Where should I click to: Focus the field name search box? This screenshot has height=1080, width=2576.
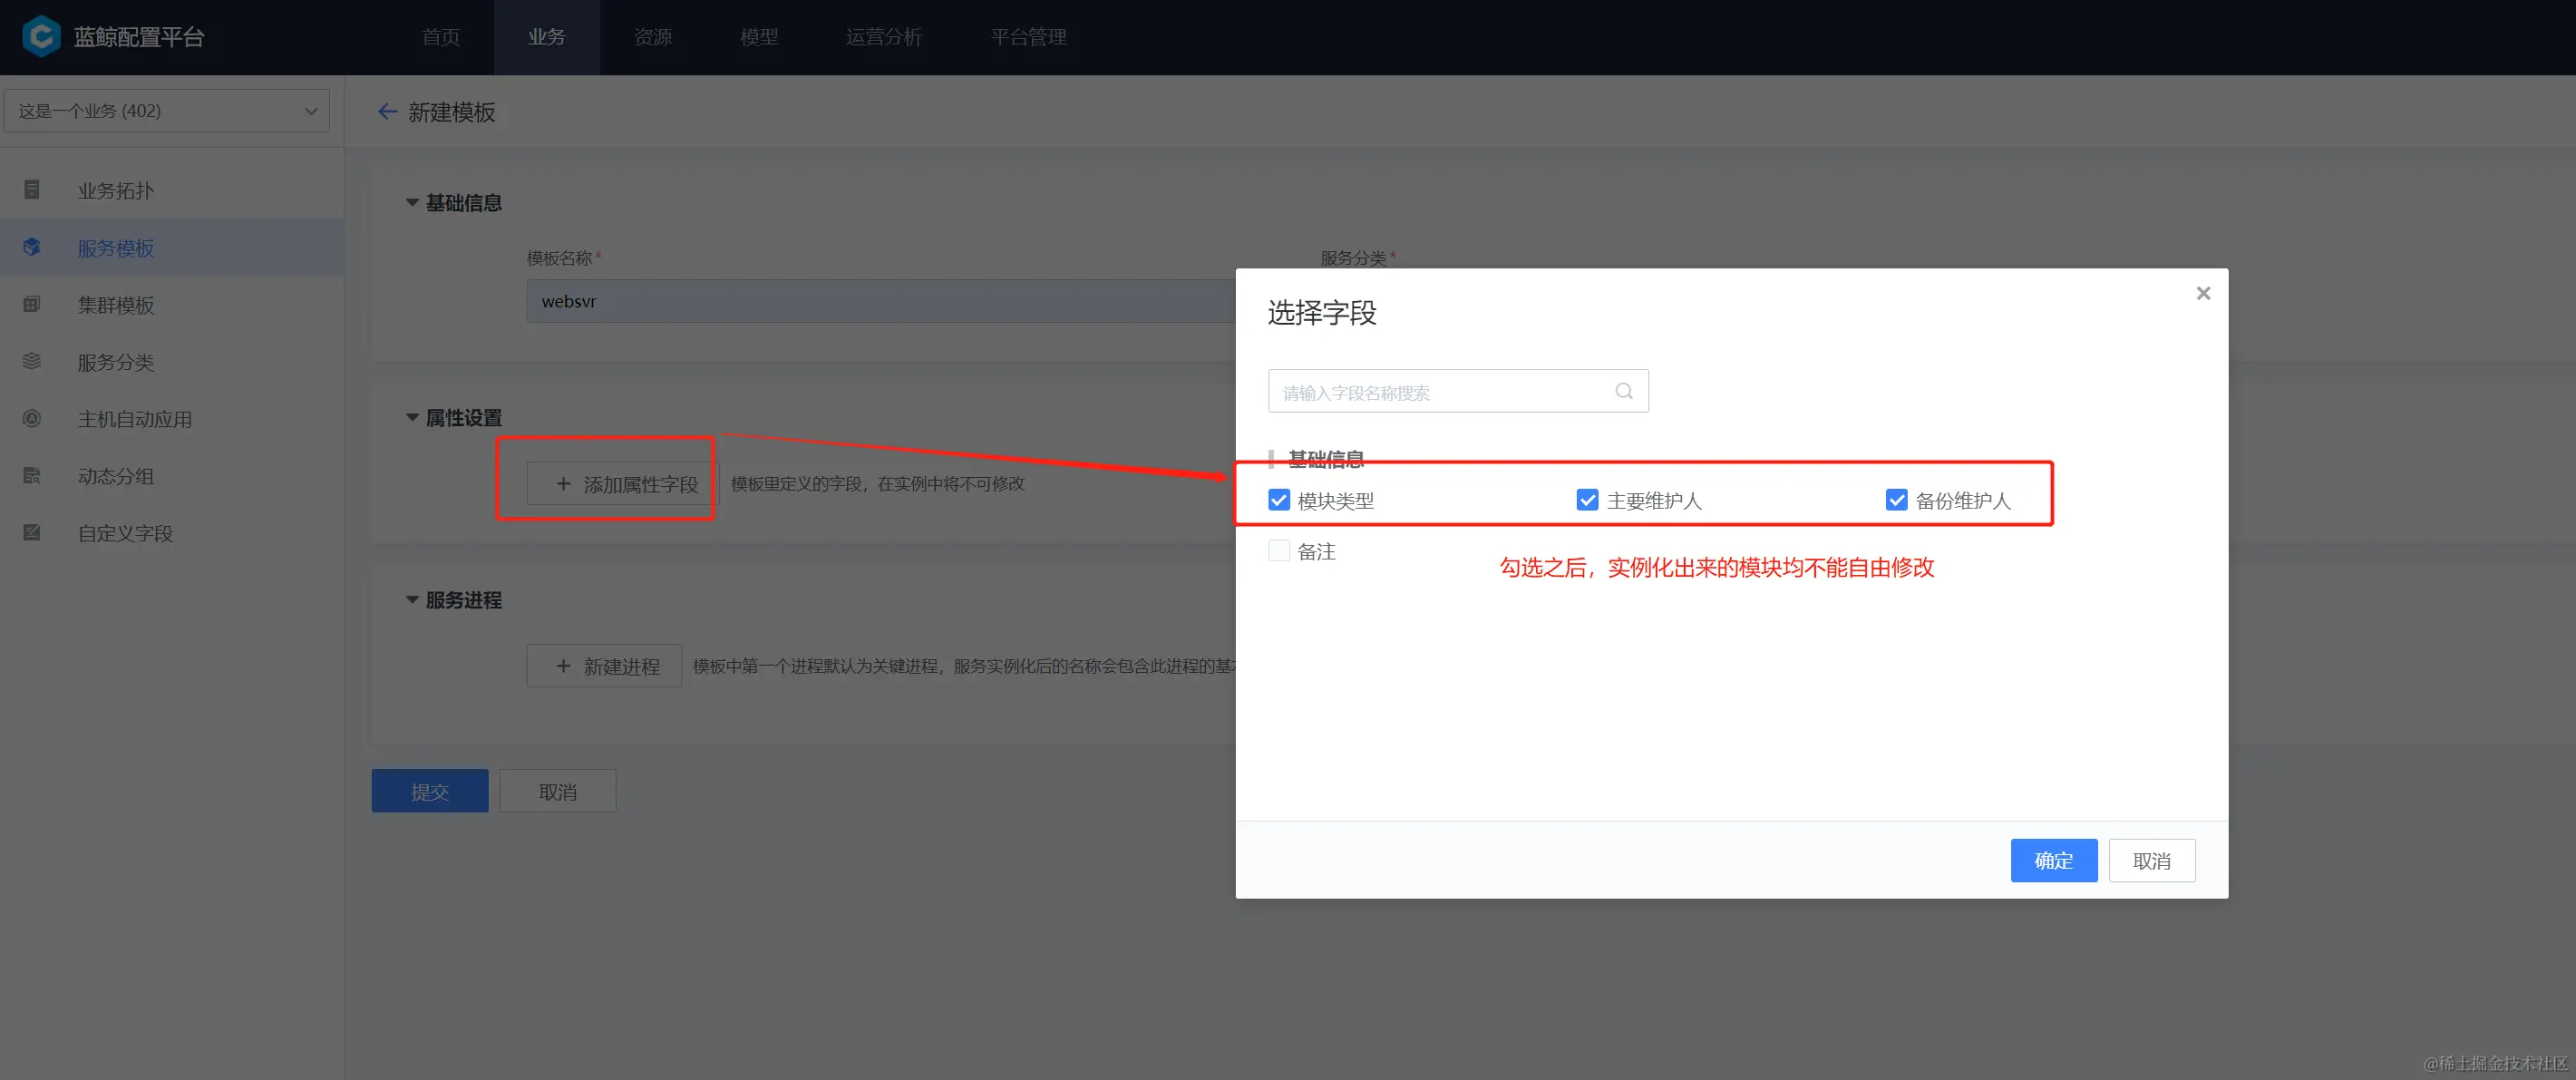click(x=1458, y=391)
